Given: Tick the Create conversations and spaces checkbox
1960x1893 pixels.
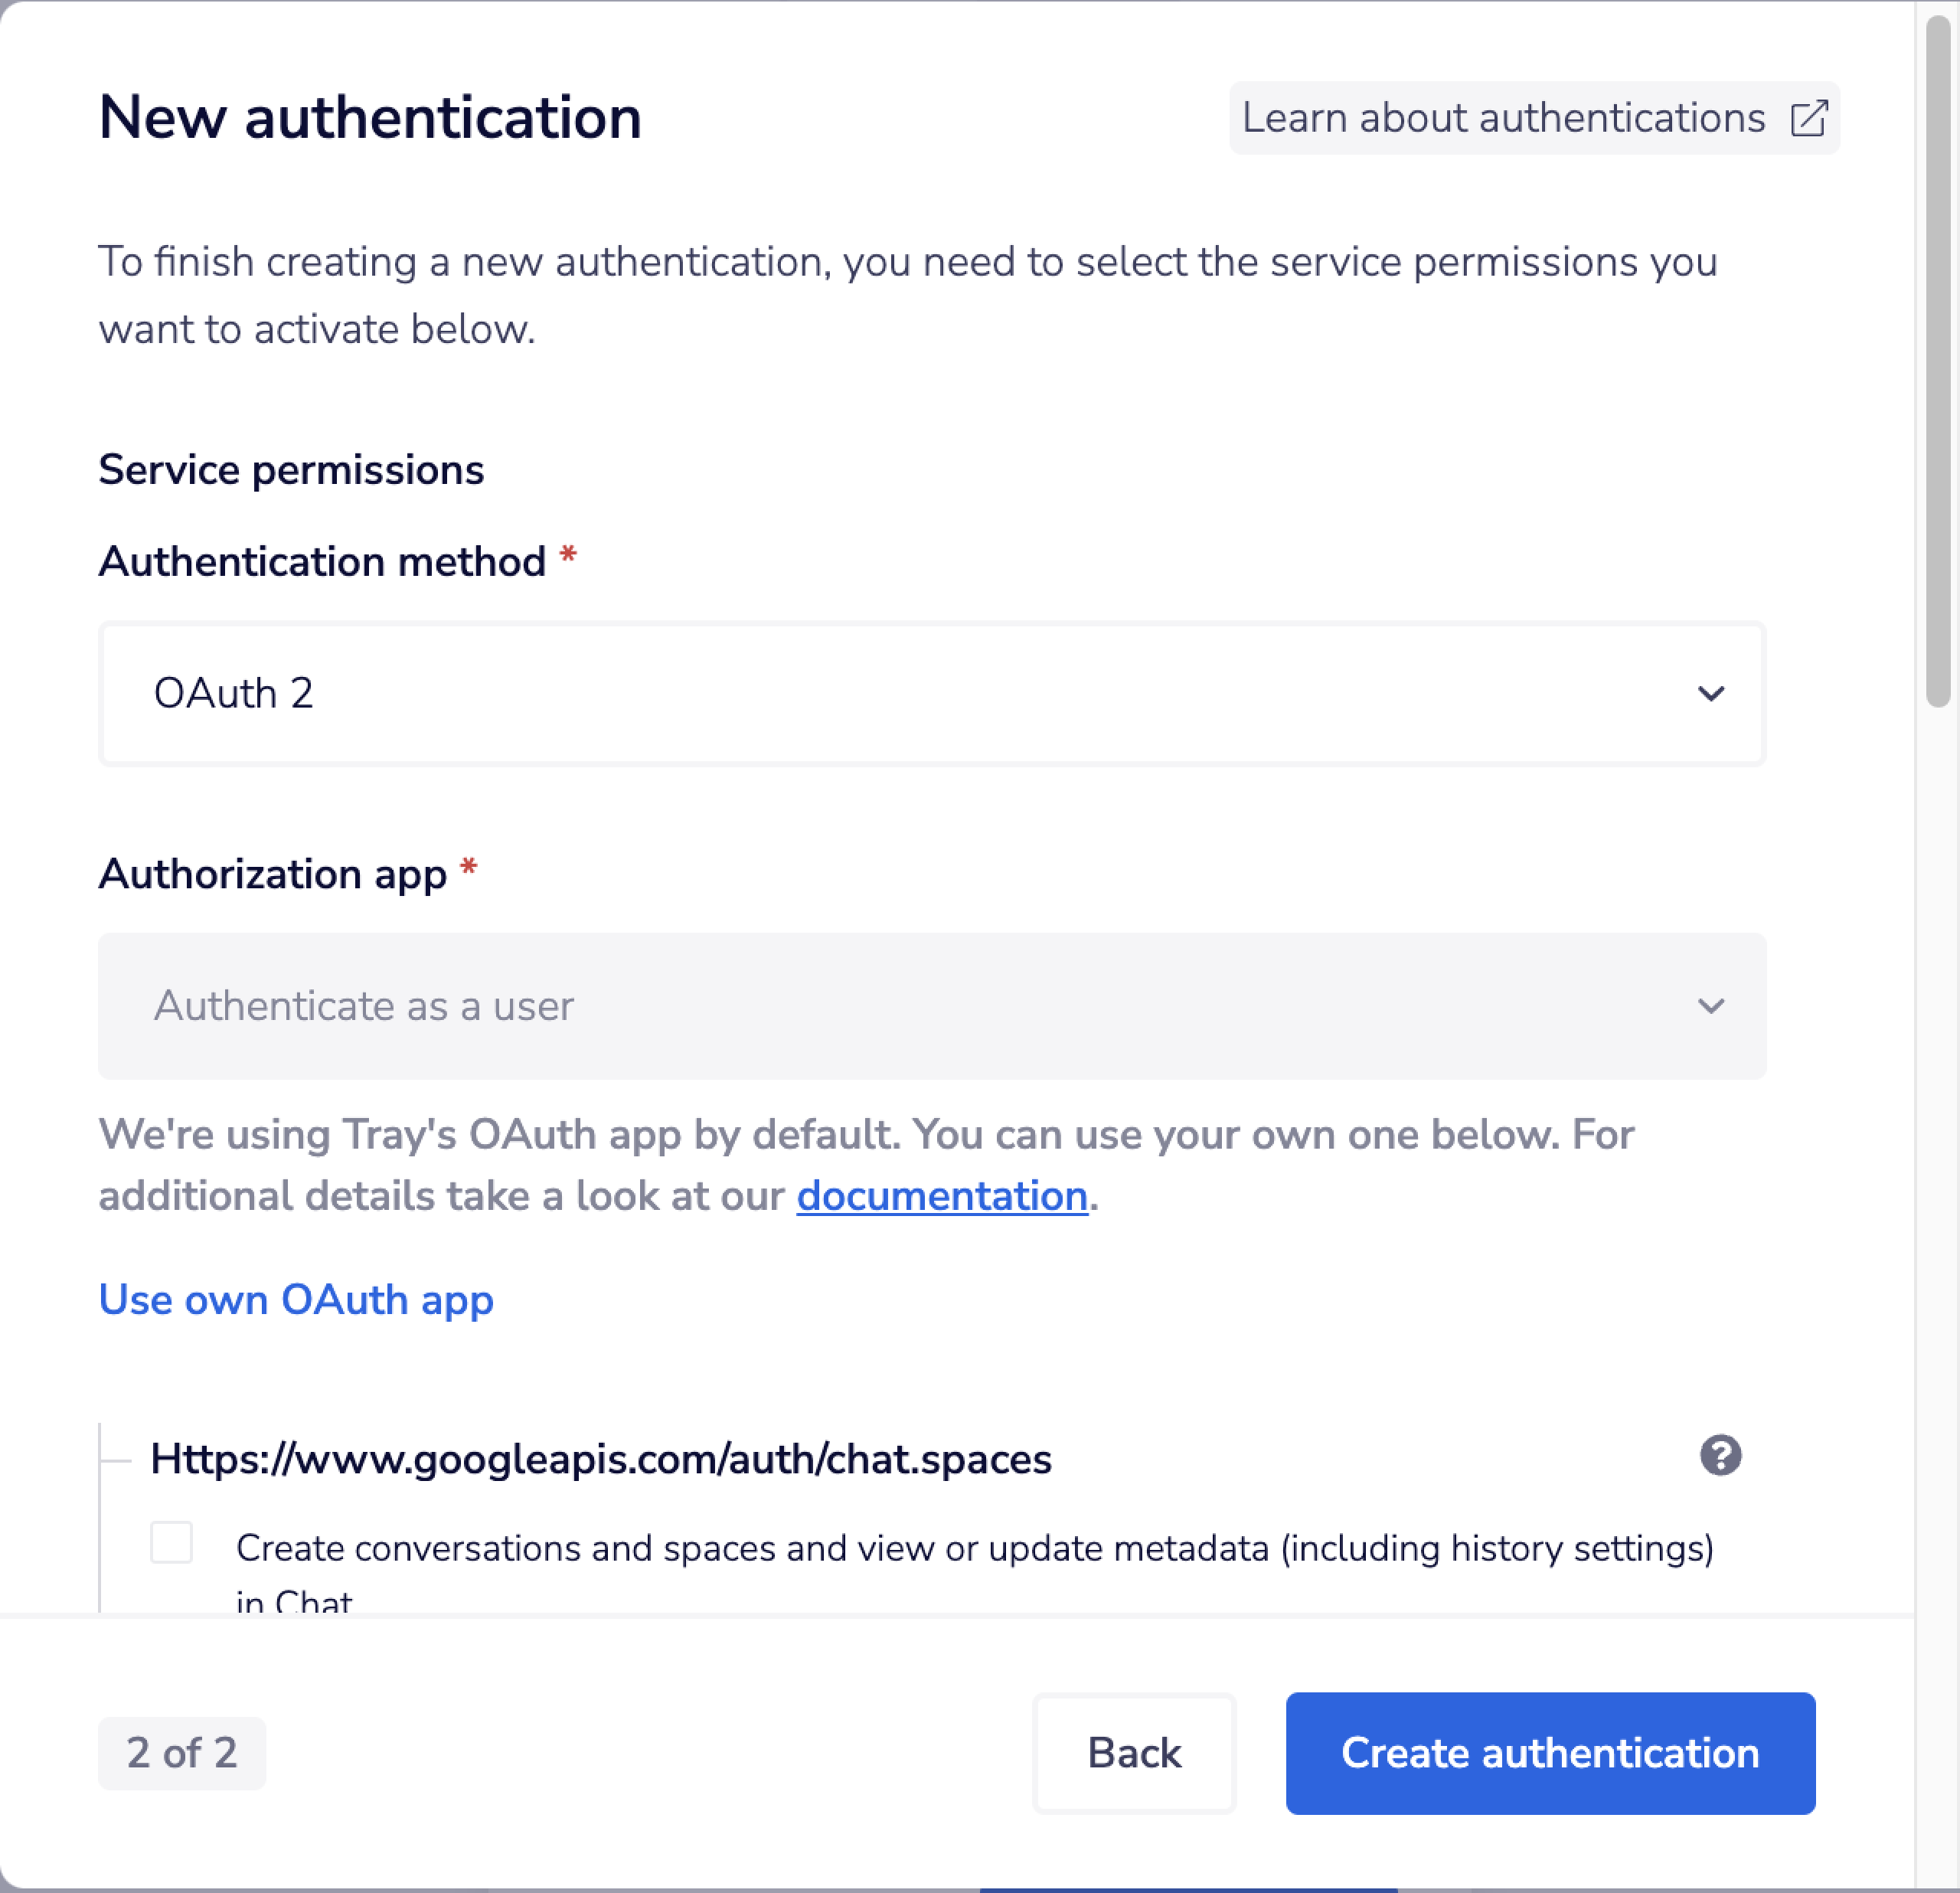Looking at the screenshot, I should pos(172,1542).
